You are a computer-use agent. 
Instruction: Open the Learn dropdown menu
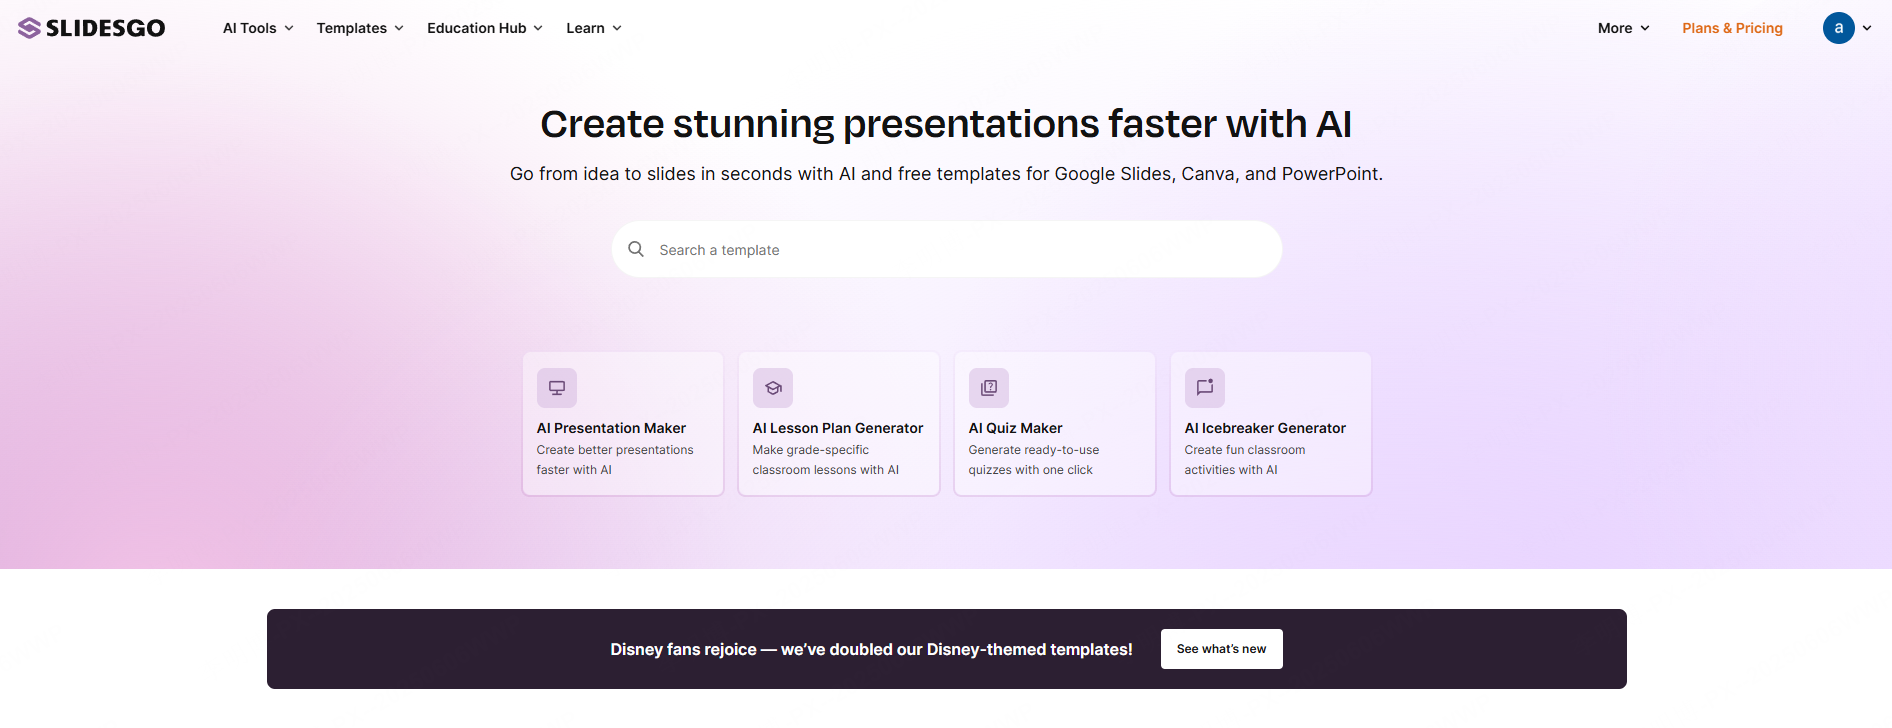point(593,28)
